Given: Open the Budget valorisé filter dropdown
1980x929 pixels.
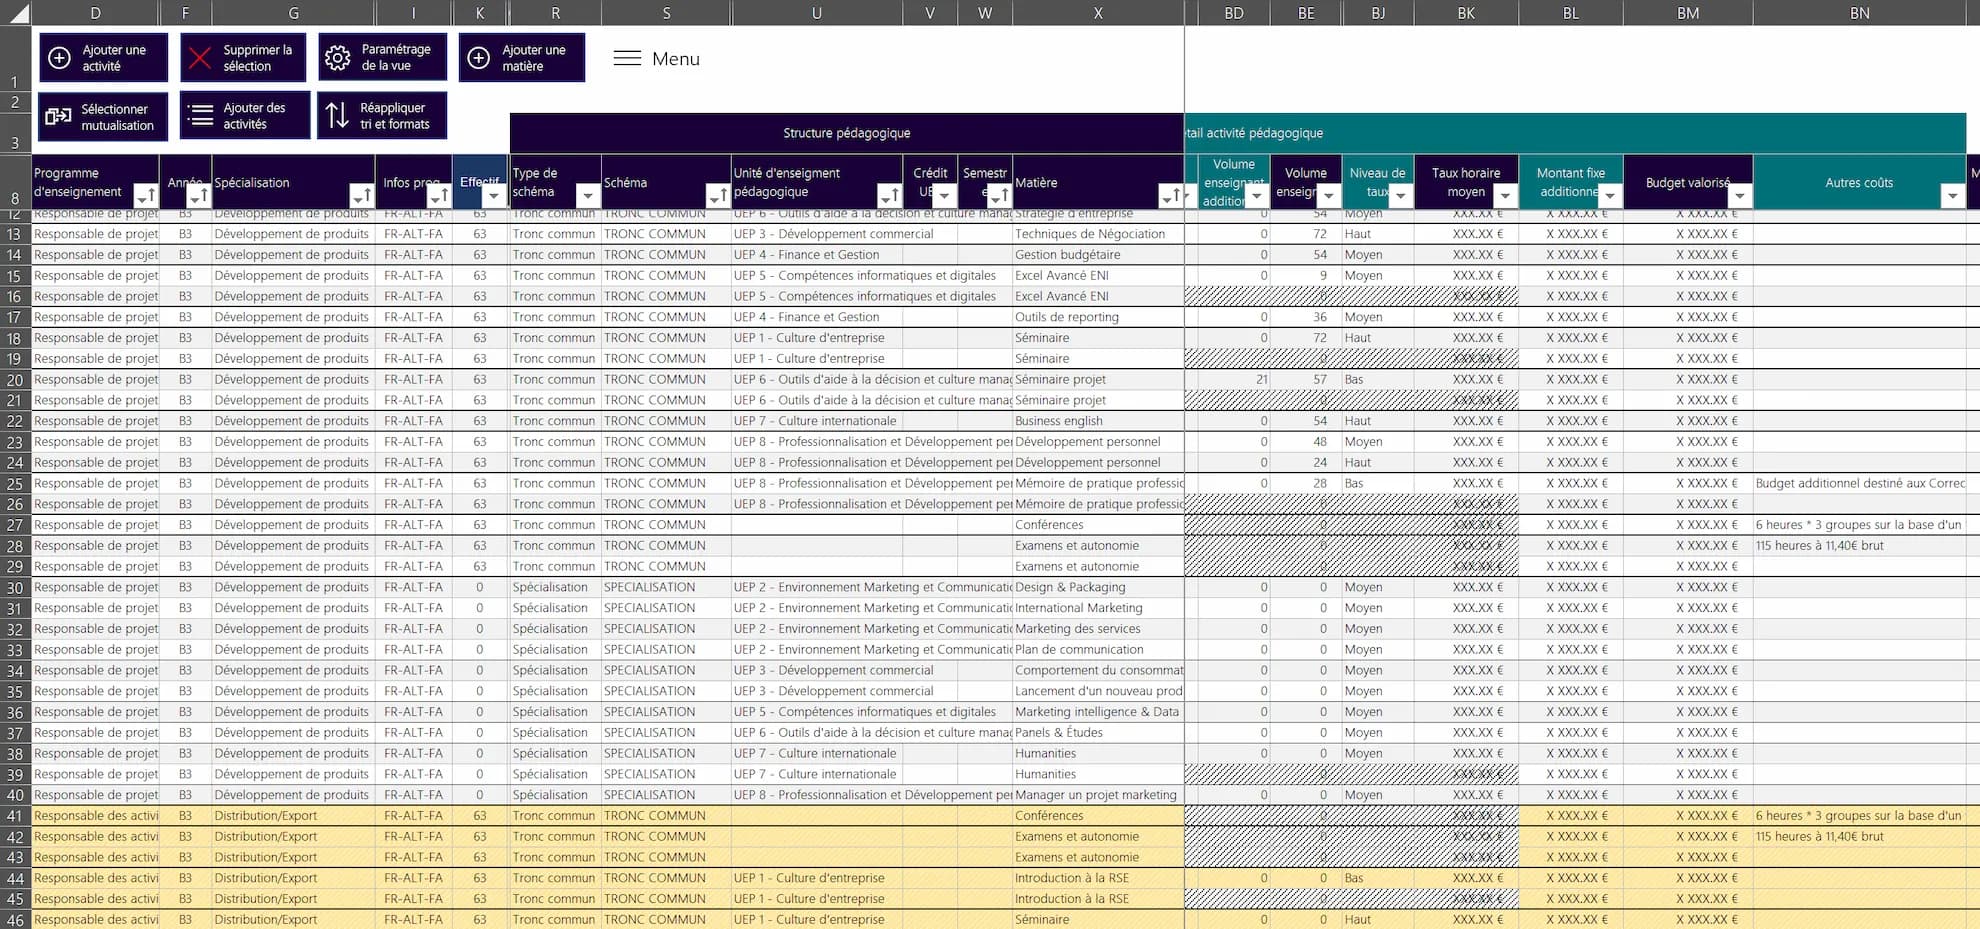Looking at the screenshot, I should [x=1740, y=195].
